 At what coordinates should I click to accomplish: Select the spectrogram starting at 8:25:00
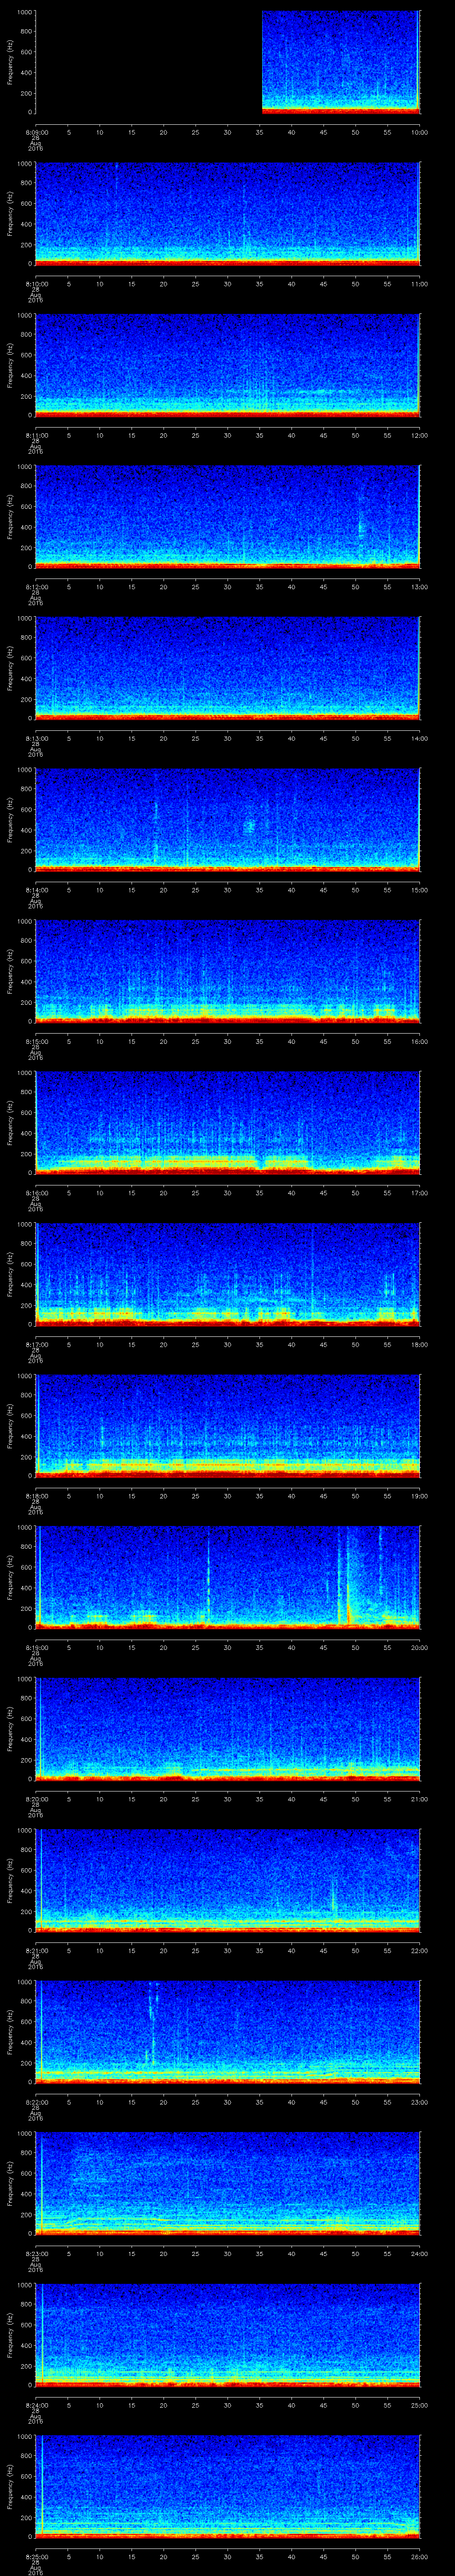pos(228,2486)
